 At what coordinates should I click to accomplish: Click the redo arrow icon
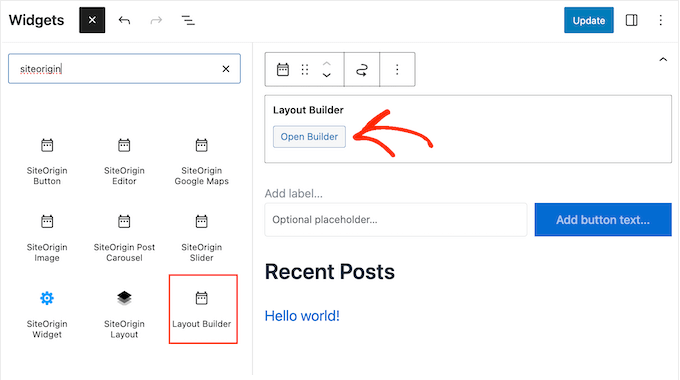(x=156, y=20)
